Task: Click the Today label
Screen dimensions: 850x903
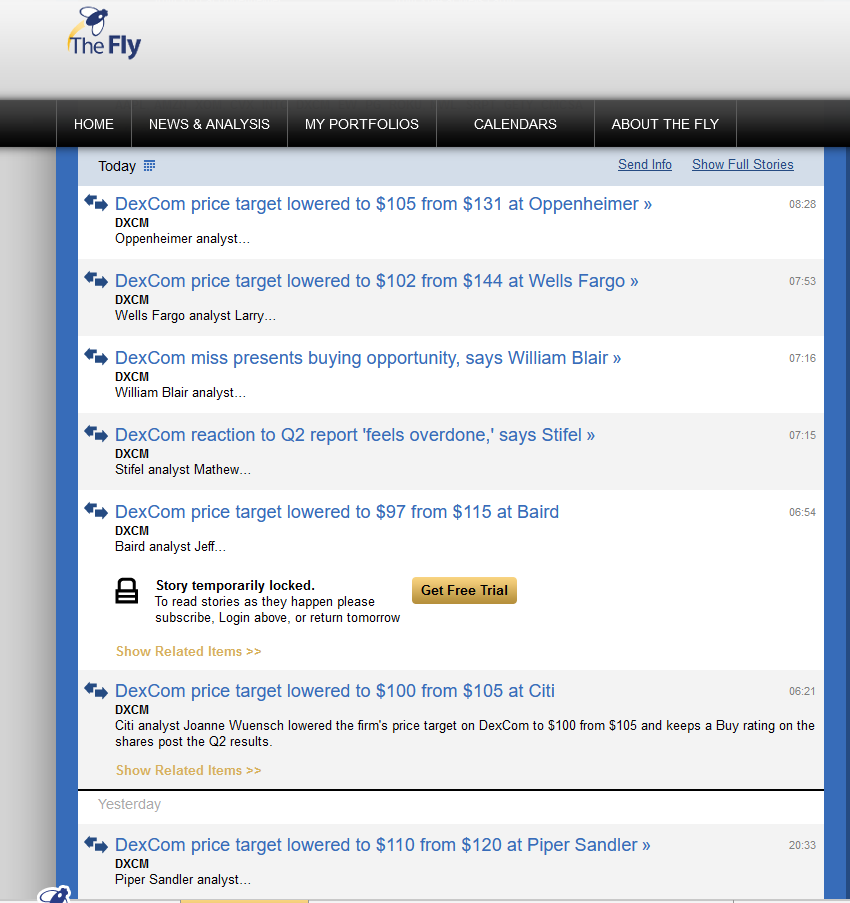Action: tap(117, 166)
